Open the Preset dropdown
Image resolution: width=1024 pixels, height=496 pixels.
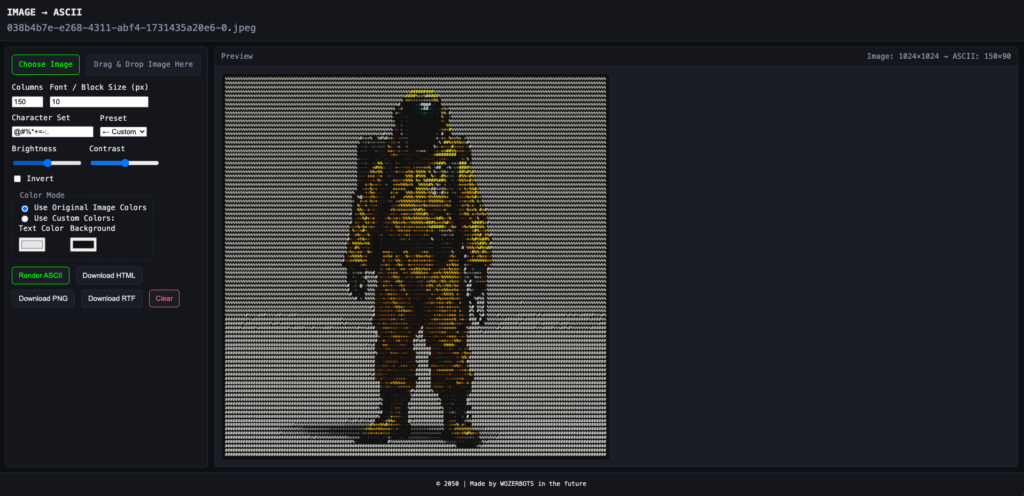(124, 132)
